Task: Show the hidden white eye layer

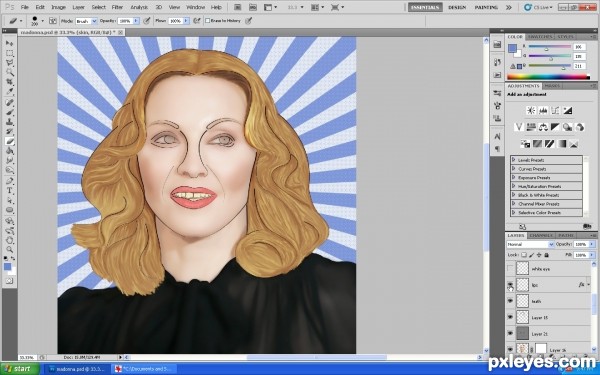Action: (x=510, y=269)
